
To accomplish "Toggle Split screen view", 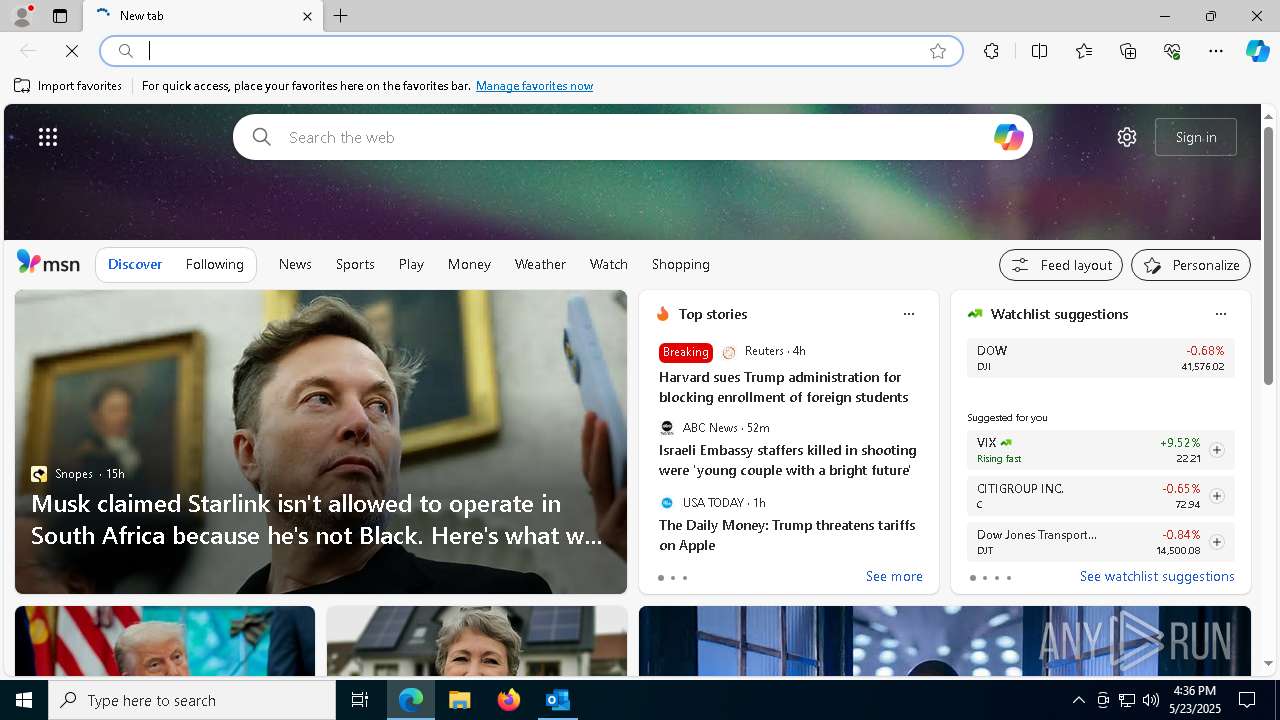I will tap(1039, 51).
